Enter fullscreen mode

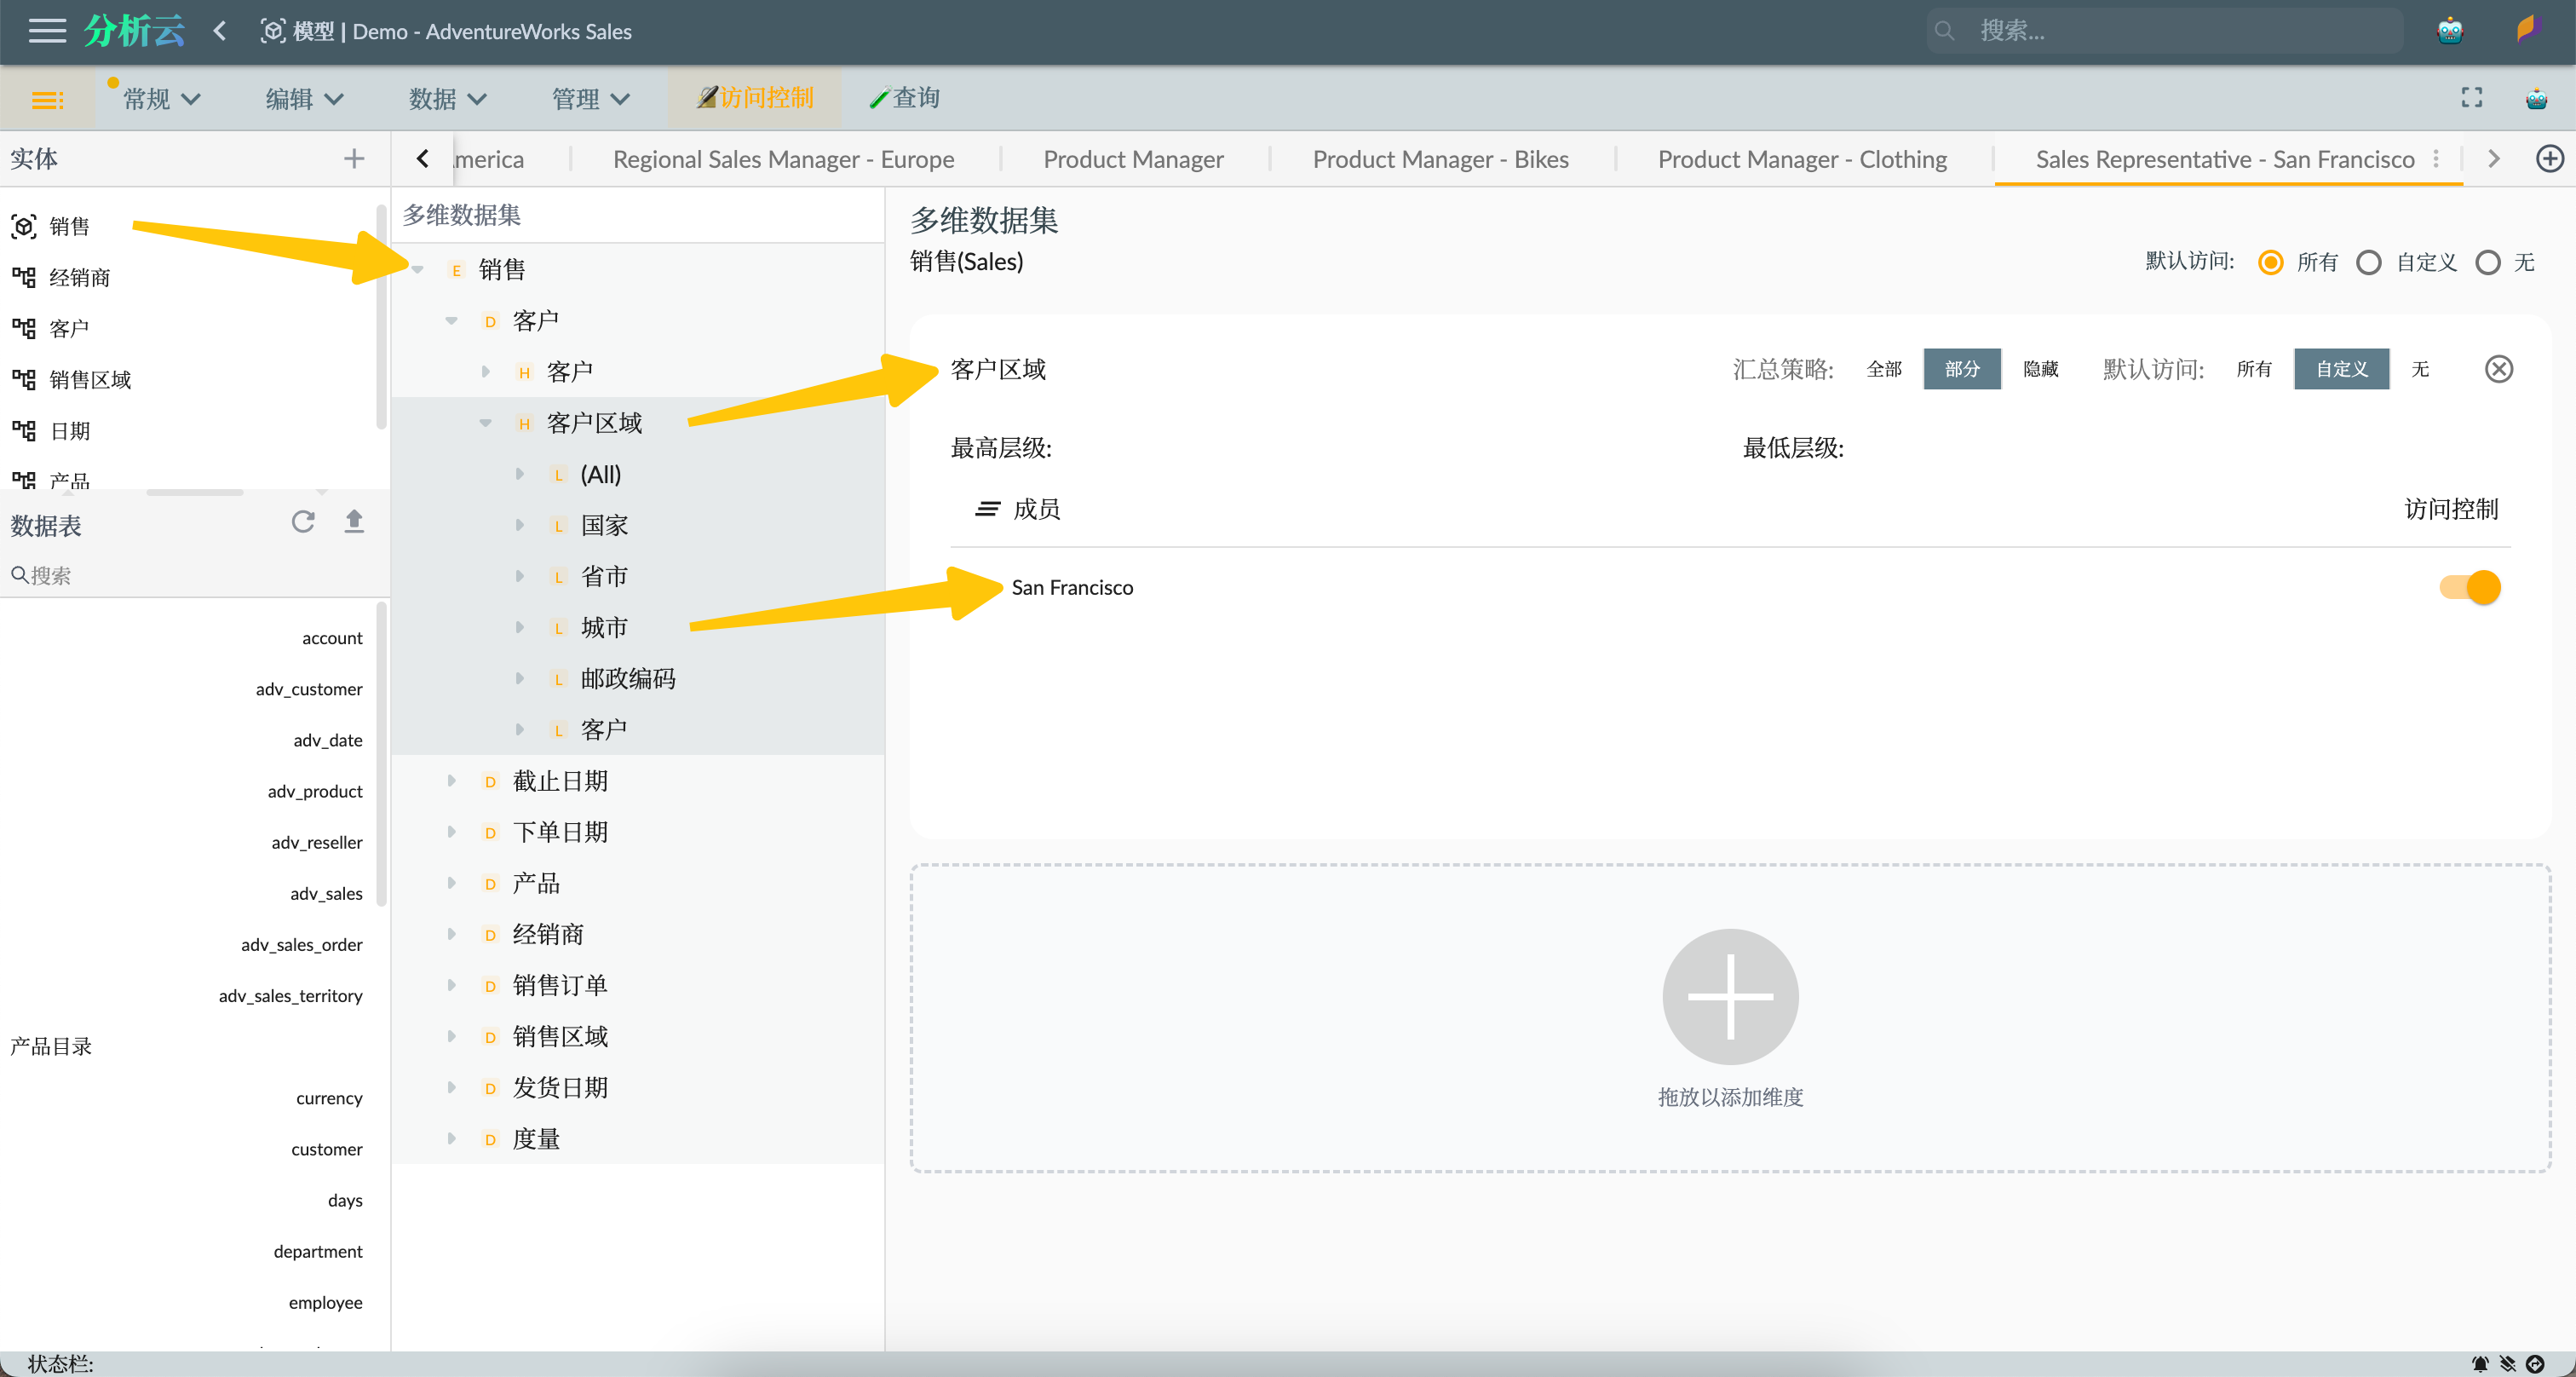pos(2471,98)
